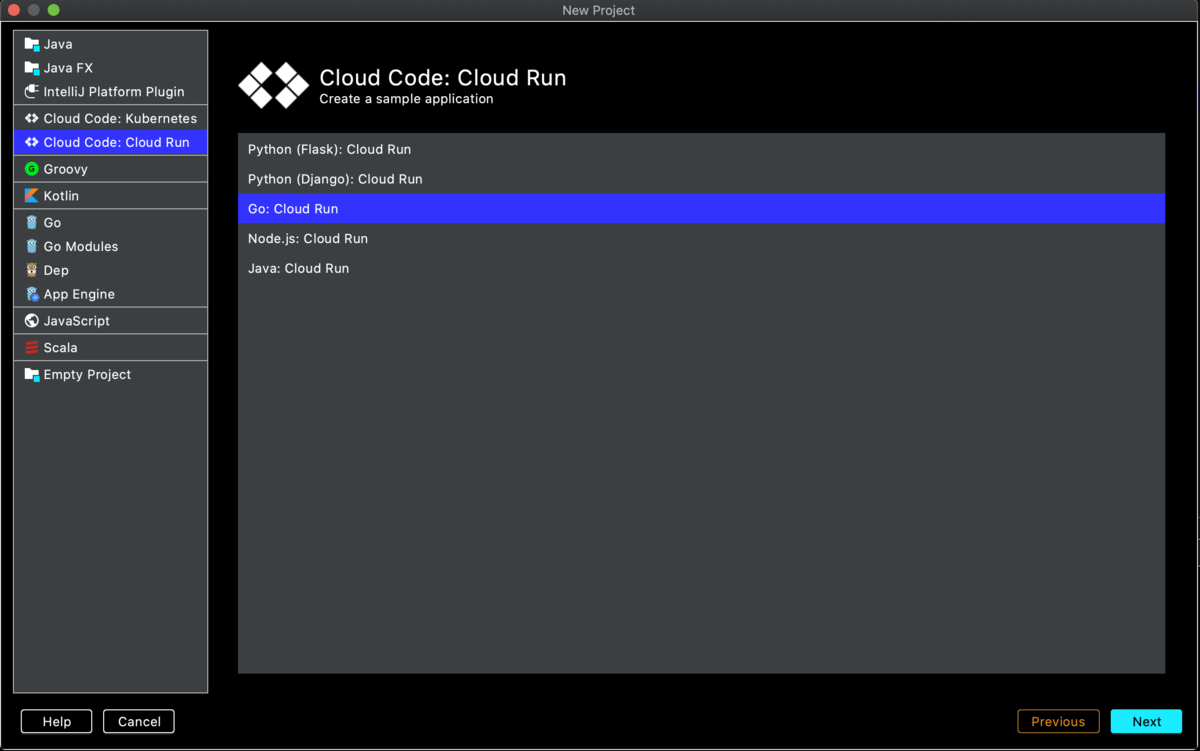Viewport: 1200px width, 751px height.
Task: Click the IntelliJ Platform Plugin icon
Action: (x=32, y=92)
